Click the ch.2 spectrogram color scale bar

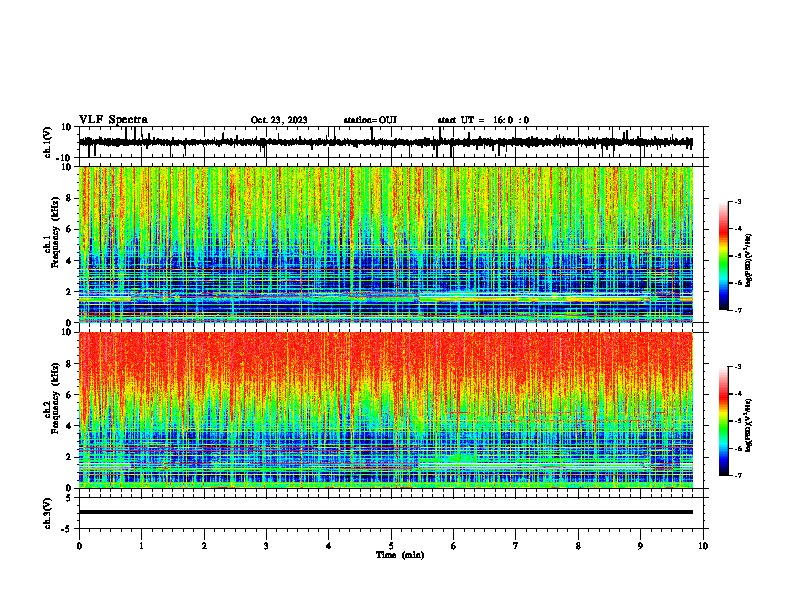(723, 421)
